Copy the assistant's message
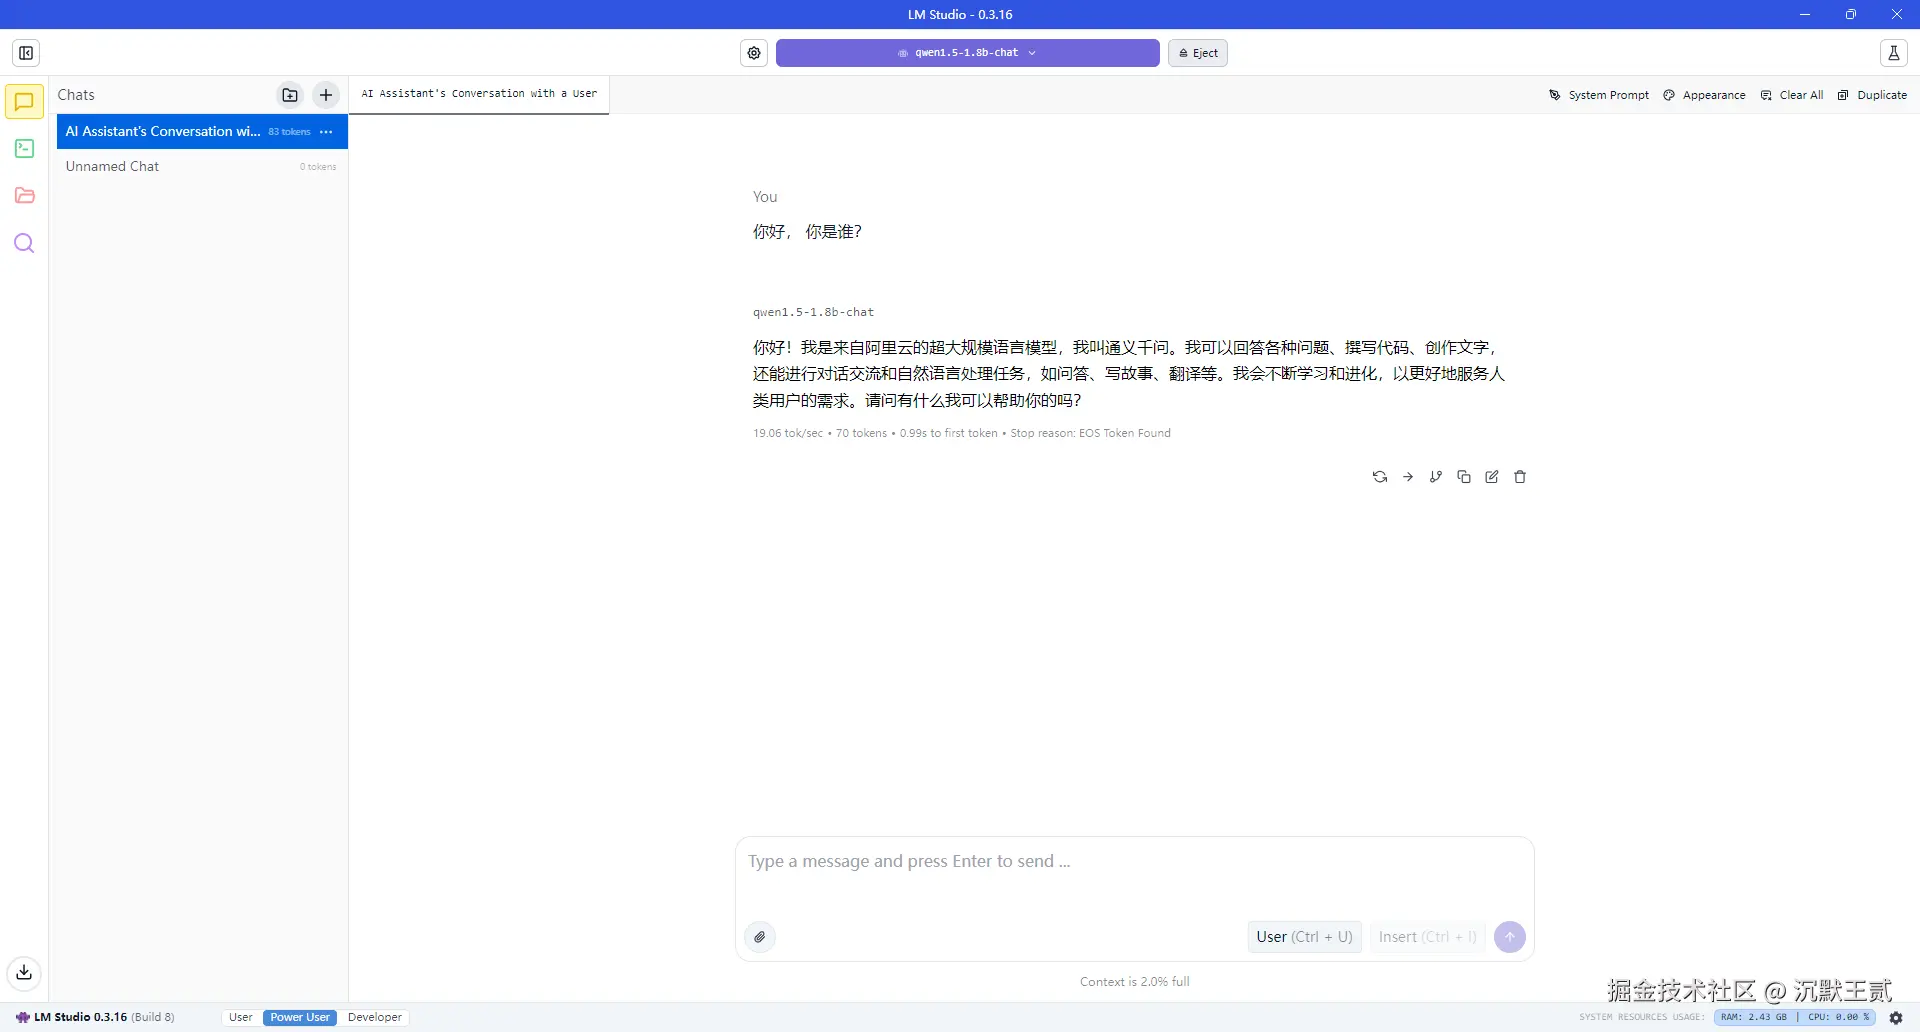Viewport: 1920px width, 1032px height. [x=1464, y=477]
